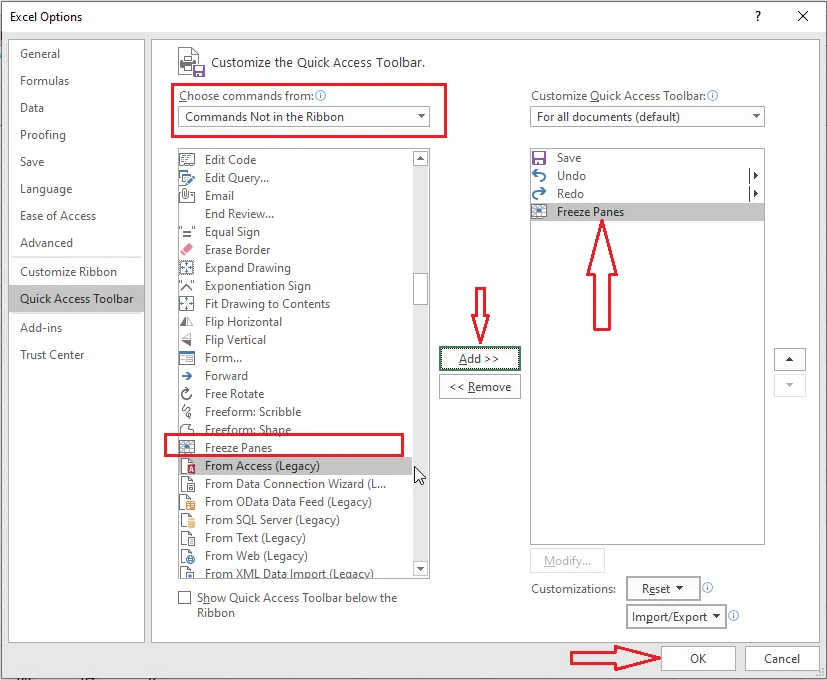
Task: Click the Exponentiation Sign caret icon
Action: point(187,286)
